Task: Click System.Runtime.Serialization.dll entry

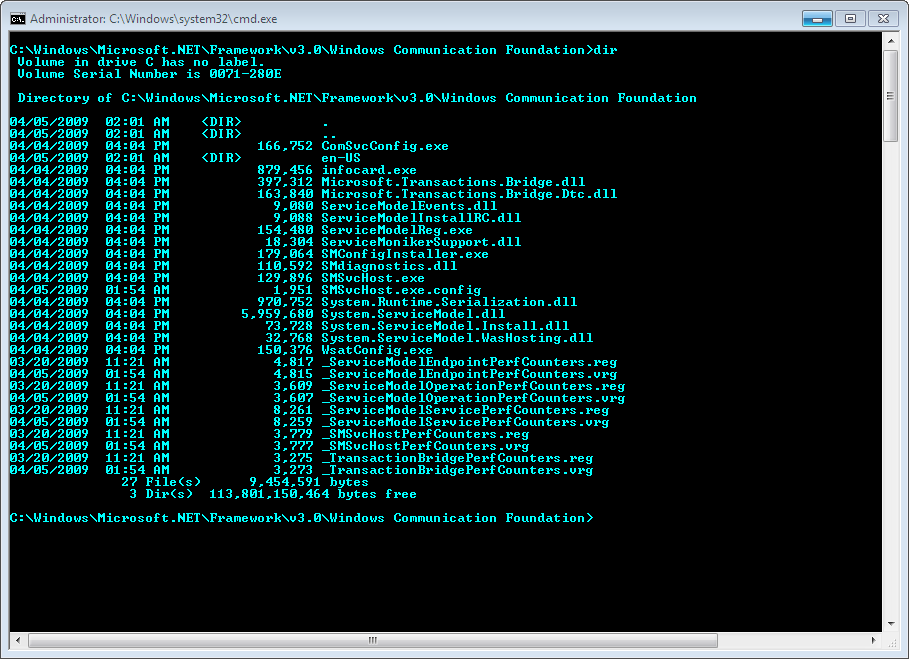Action: click(x=449, y=302)
